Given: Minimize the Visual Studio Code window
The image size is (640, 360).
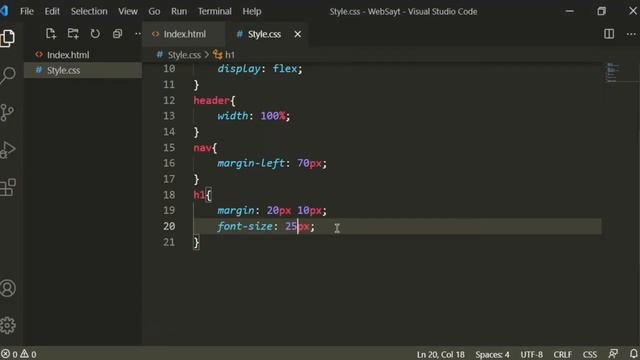Looking at the screenshot, I should pos(569,11).
